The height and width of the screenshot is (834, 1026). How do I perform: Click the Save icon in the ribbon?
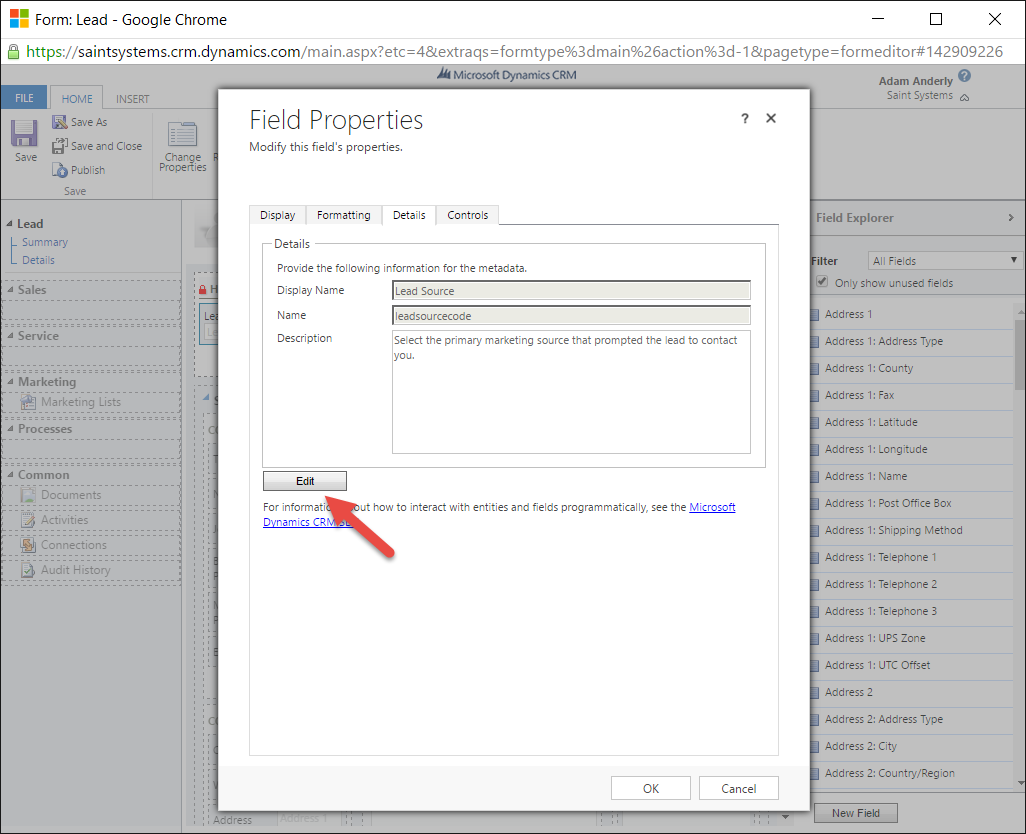click(25, 135)
